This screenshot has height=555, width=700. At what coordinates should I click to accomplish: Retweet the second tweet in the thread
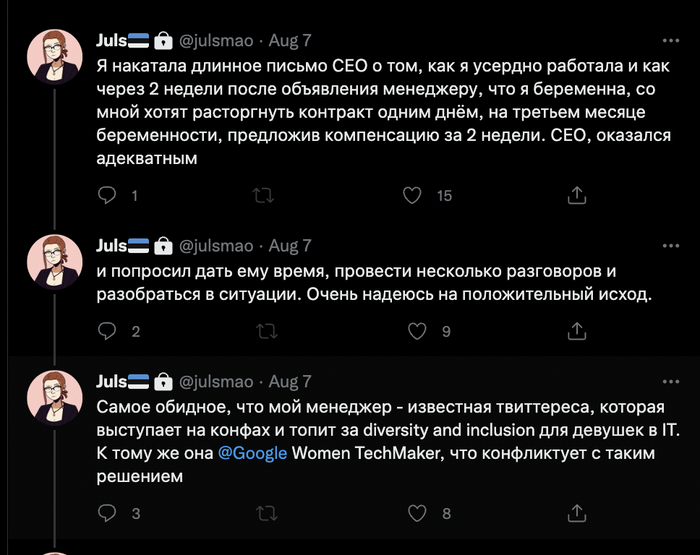click(264, 331)
